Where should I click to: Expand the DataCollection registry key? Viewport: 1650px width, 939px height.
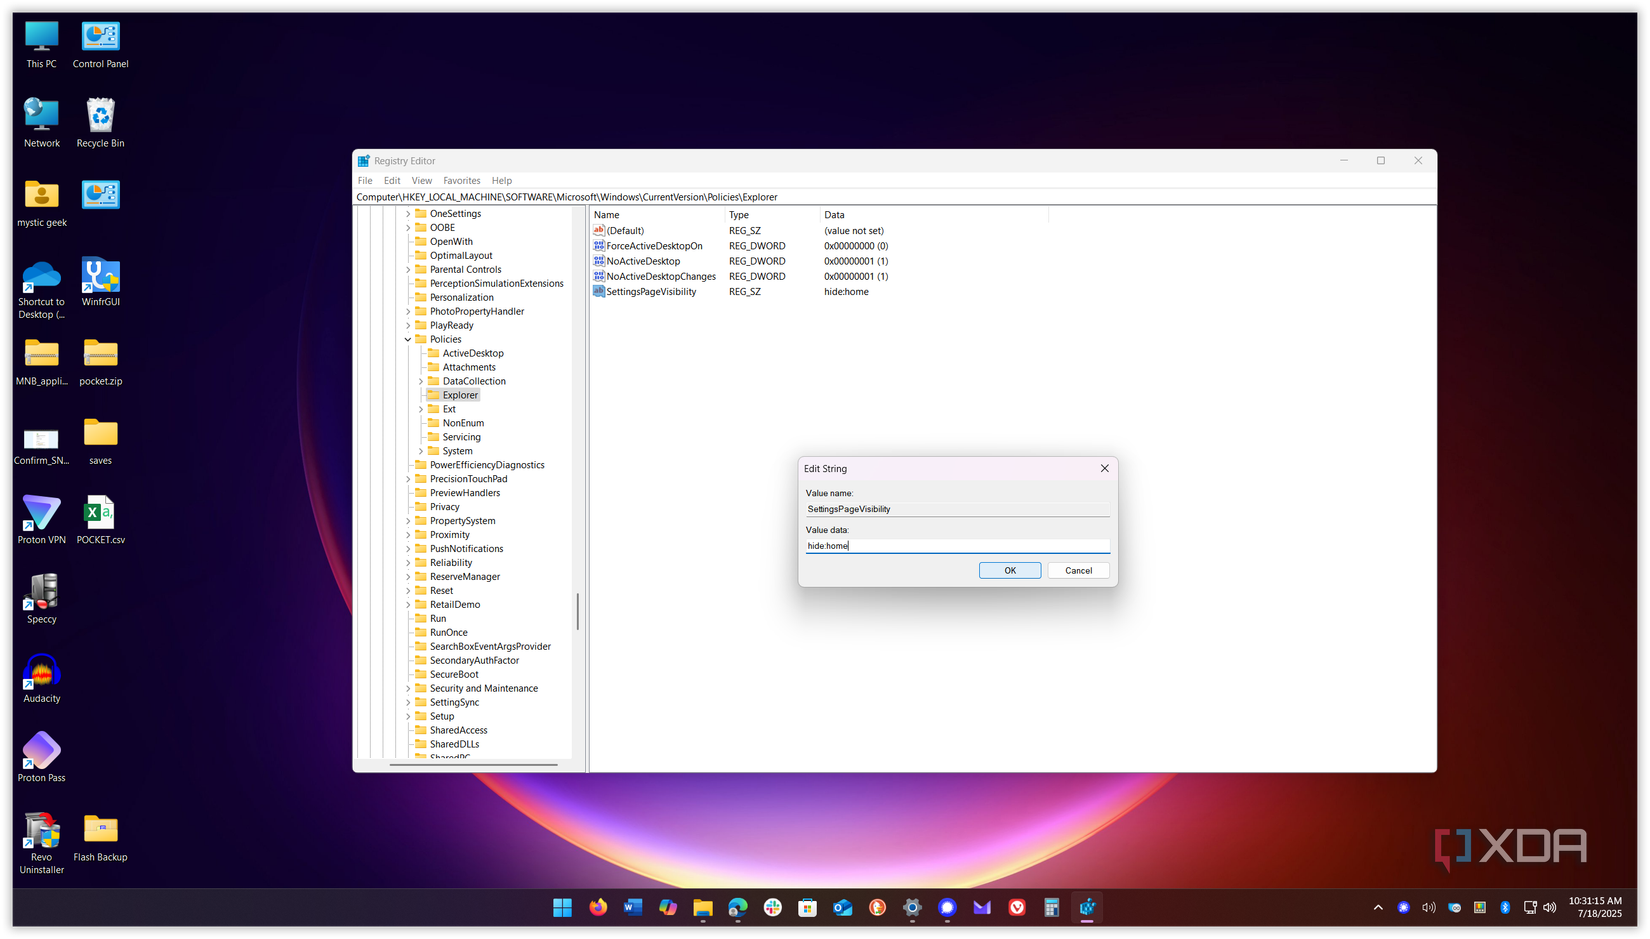point(421,381)
